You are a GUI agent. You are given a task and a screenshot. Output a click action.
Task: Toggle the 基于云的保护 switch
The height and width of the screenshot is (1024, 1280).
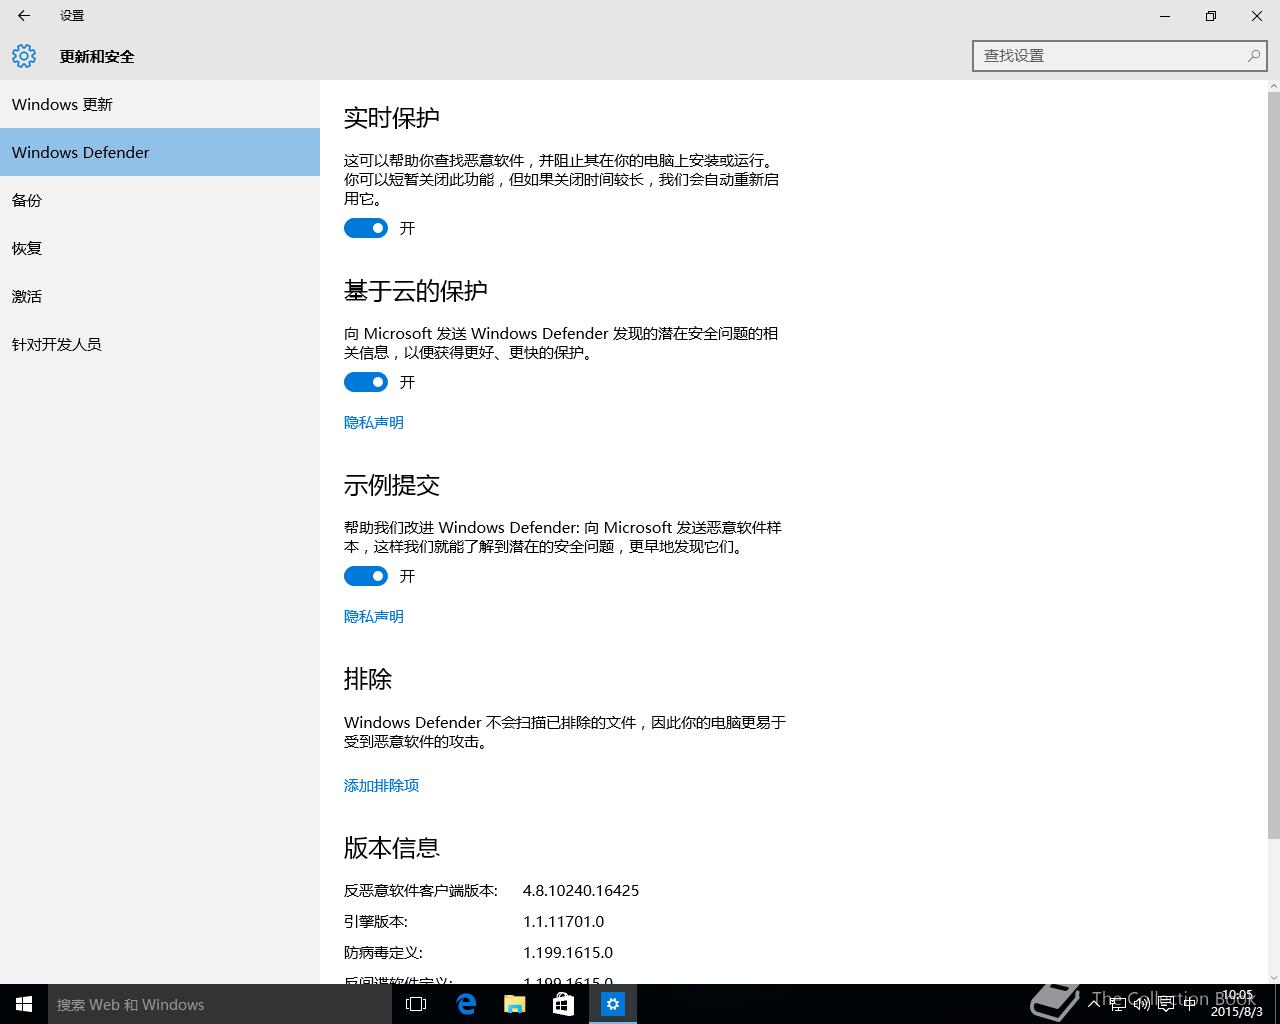(x=366, y=382)
